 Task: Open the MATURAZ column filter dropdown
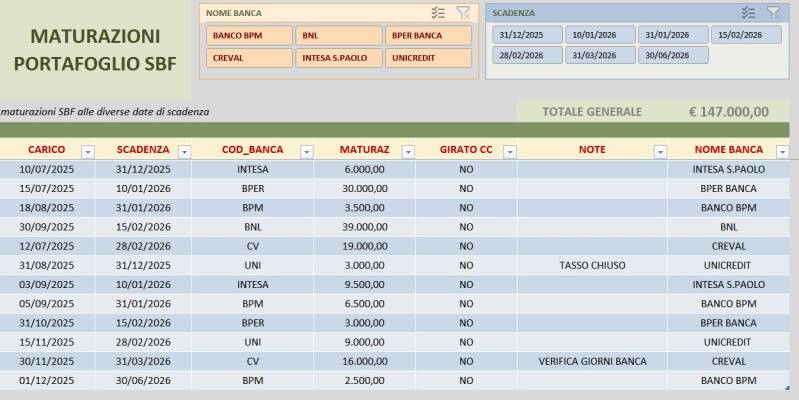(x=408, y=151)
